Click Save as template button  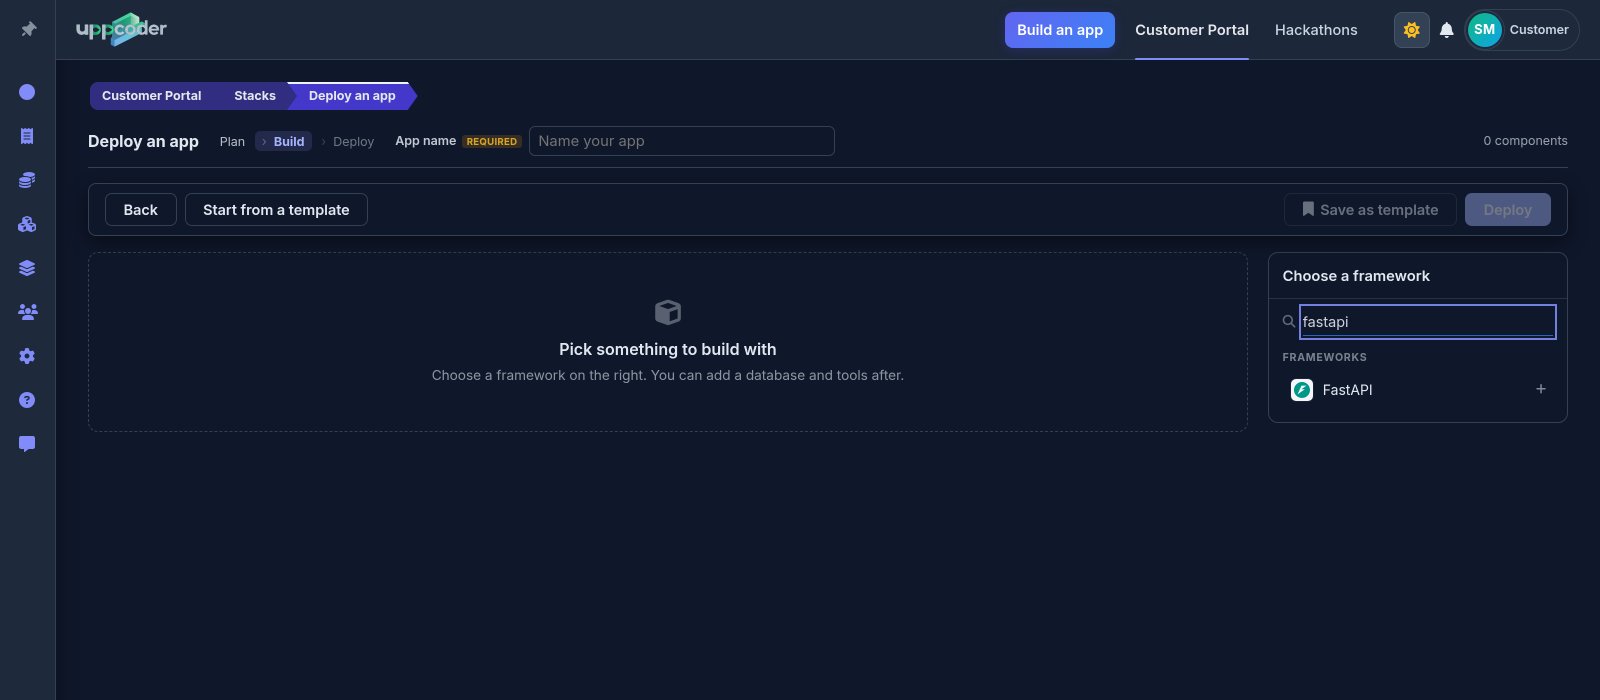(1370, 210)
